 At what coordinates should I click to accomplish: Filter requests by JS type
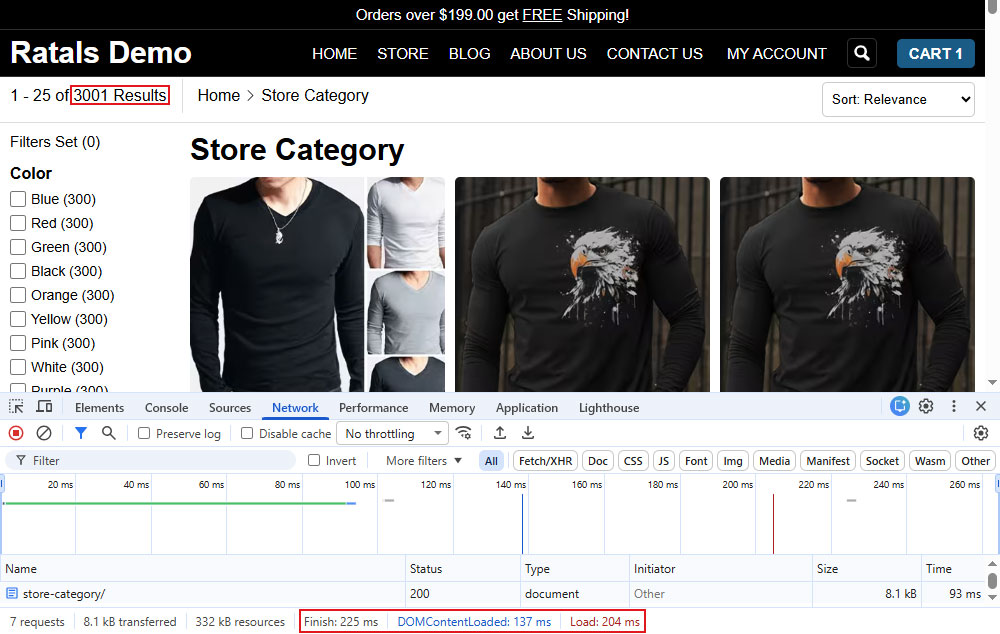663,461
